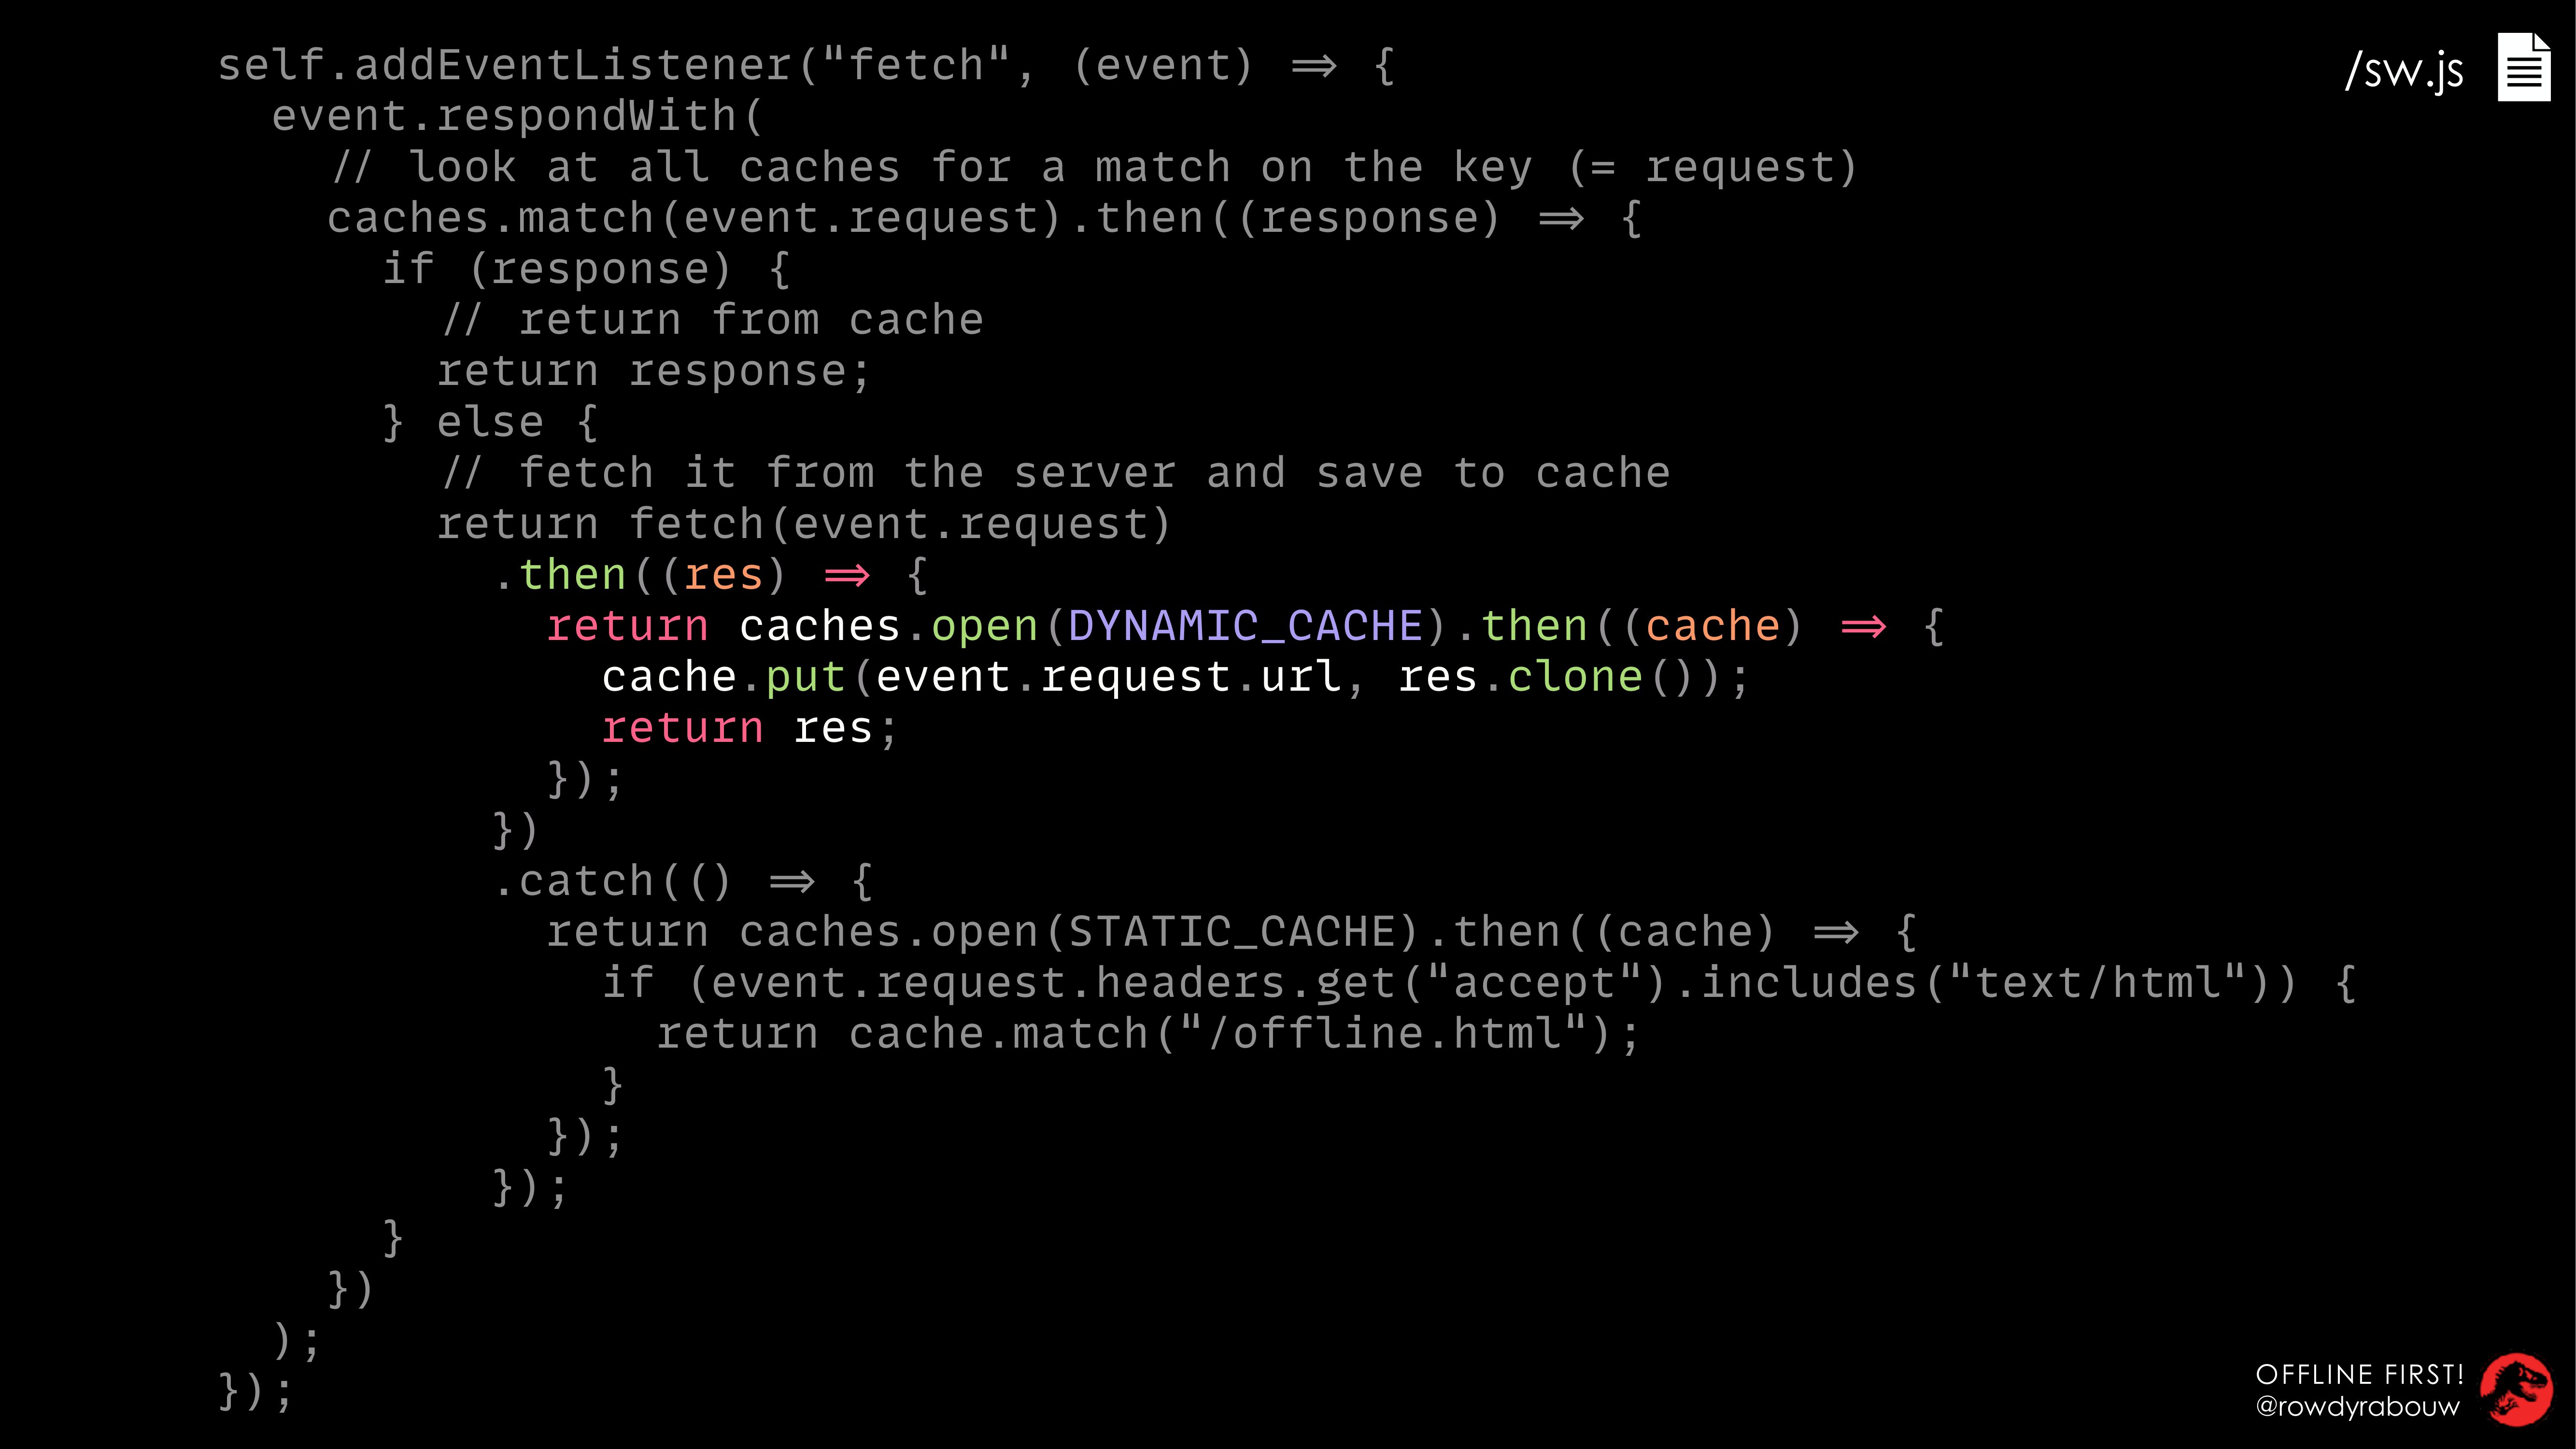
Task: Click the event.respondWith( line
Action: point(518,116)
